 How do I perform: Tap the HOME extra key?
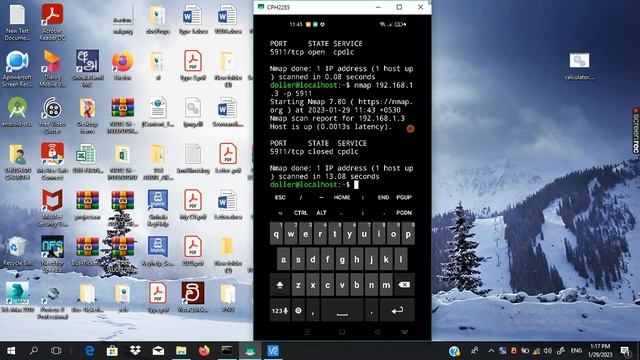point(342,198)
